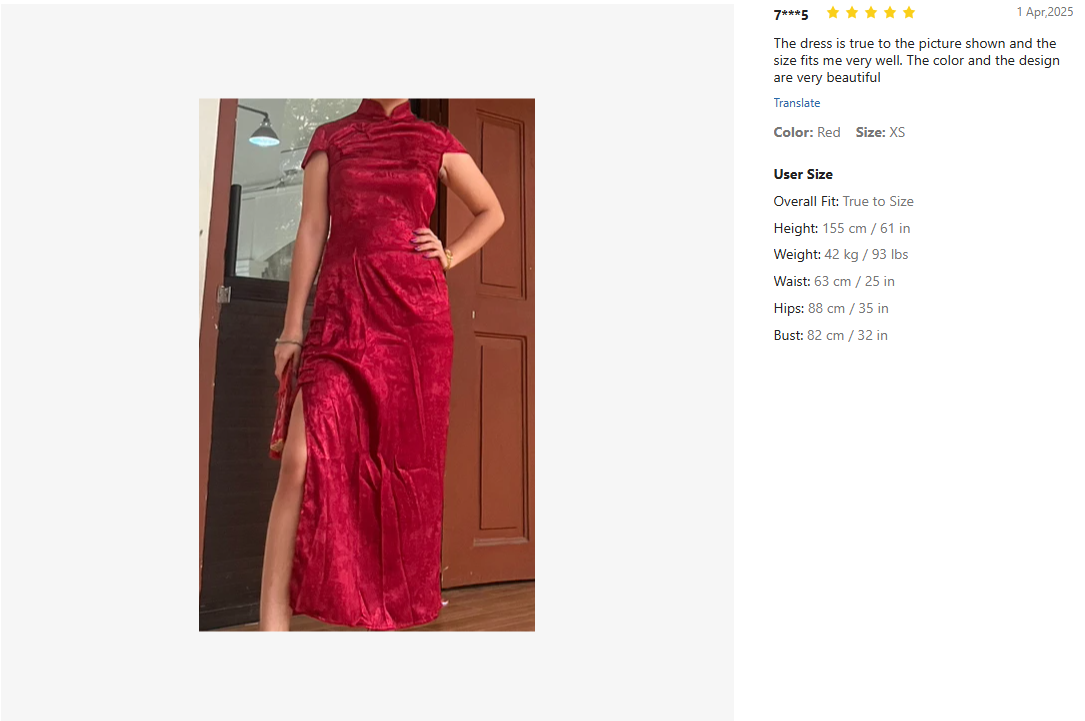
Task: Click the Waist 63 cm entry
Action: click(834, 282)
